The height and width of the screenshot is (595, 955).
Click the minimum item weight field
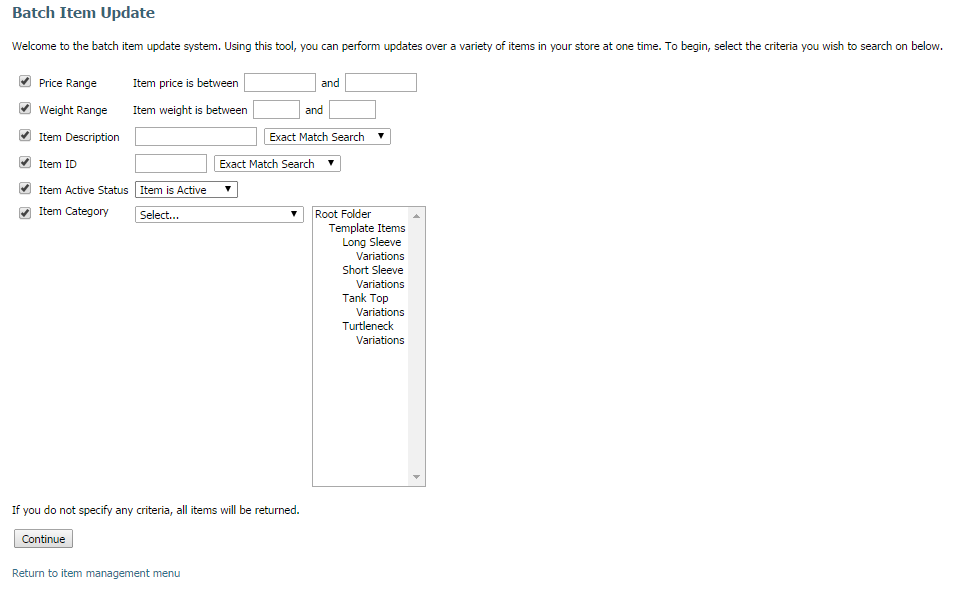[277, 110]
